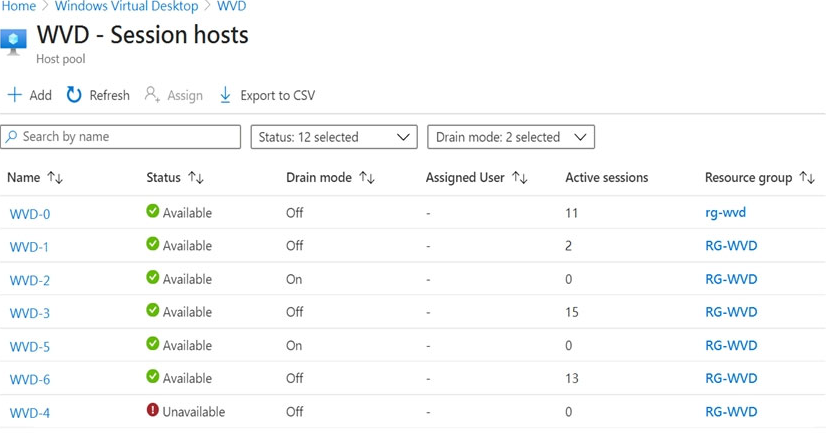This screenshot has height=433, width=827.
Task: Open session host WVD-0
Action: [x=29, y=214]
